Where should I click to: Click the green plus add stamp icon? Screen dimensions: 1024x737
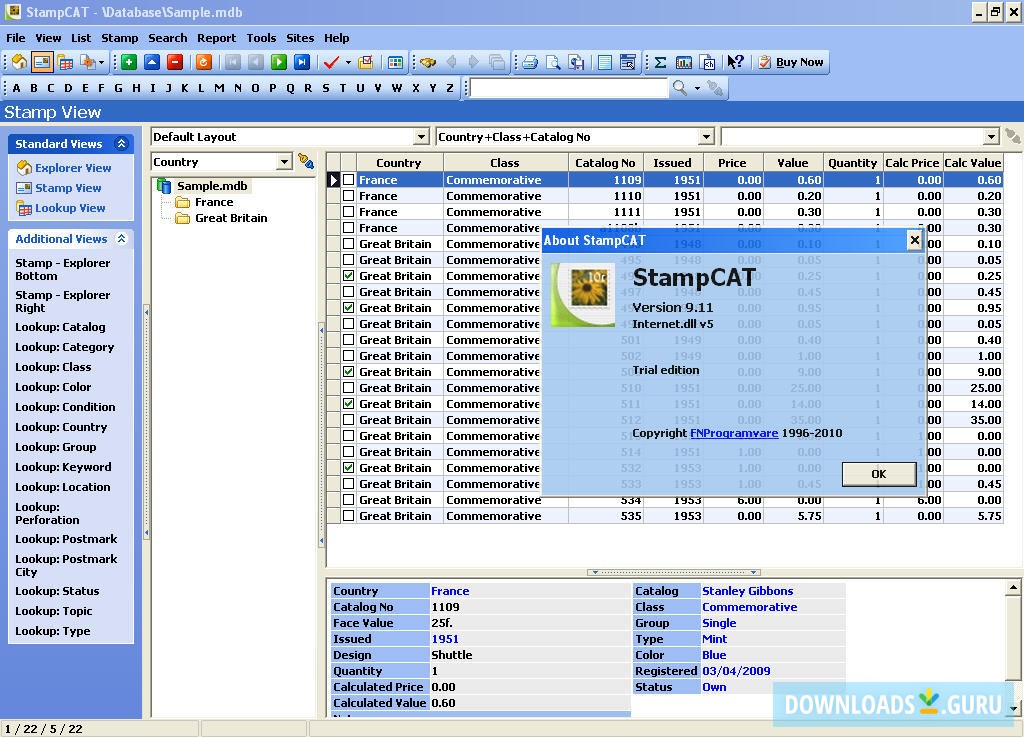click(x=129, y=62)
